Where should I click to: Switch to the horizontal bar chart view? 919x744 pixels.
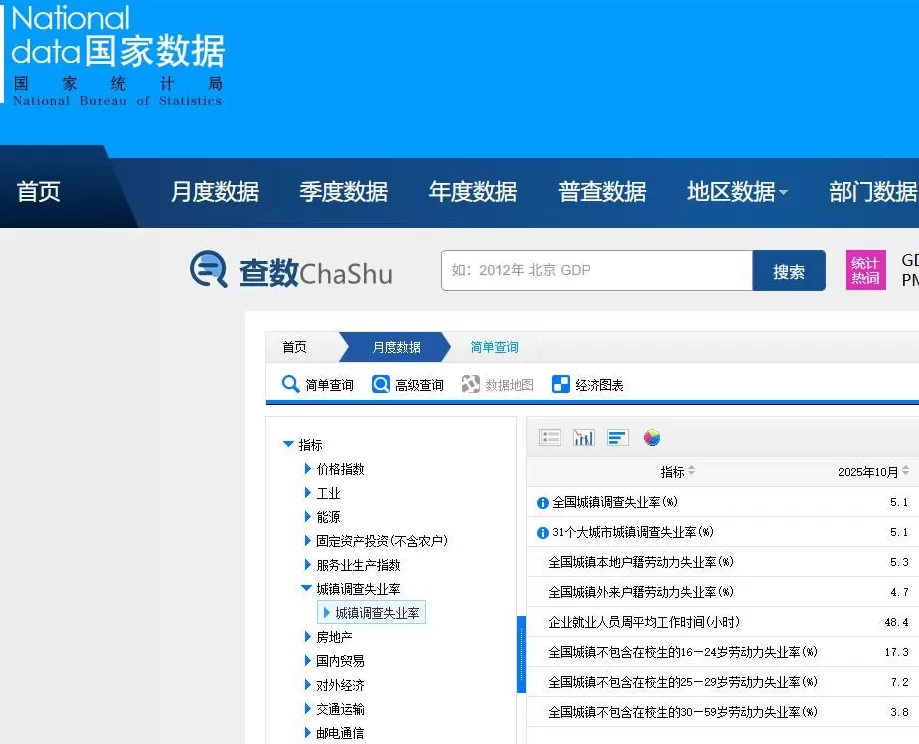618,436
